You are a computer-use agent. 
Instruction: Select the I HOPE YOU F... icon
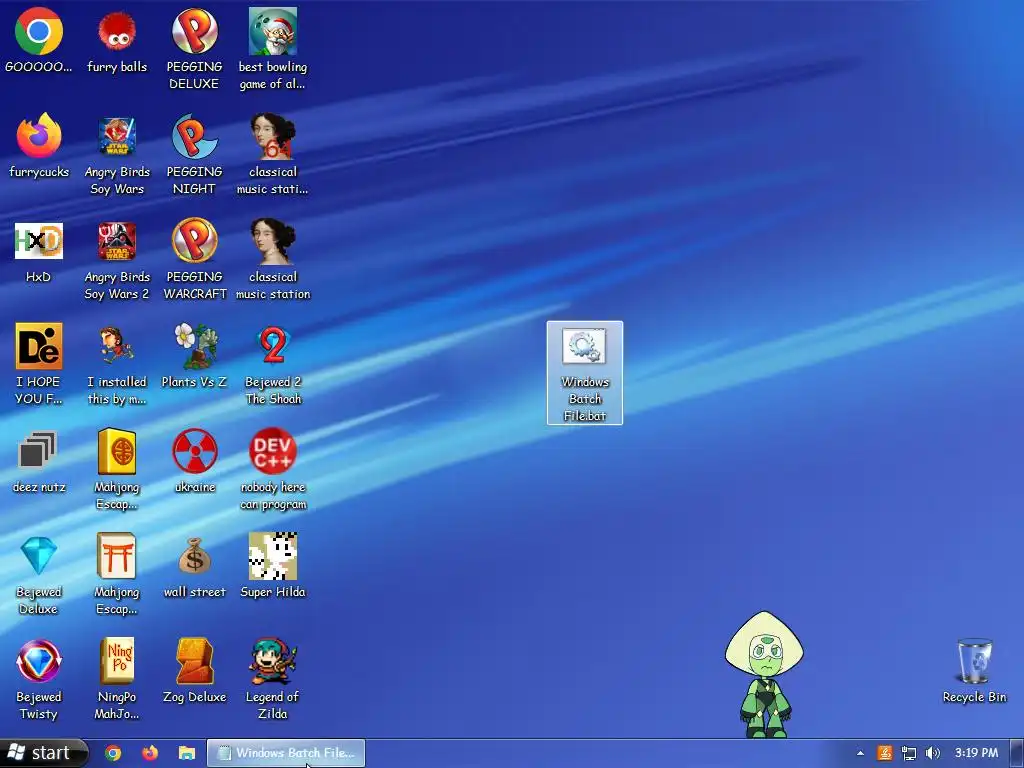(39, 364)
